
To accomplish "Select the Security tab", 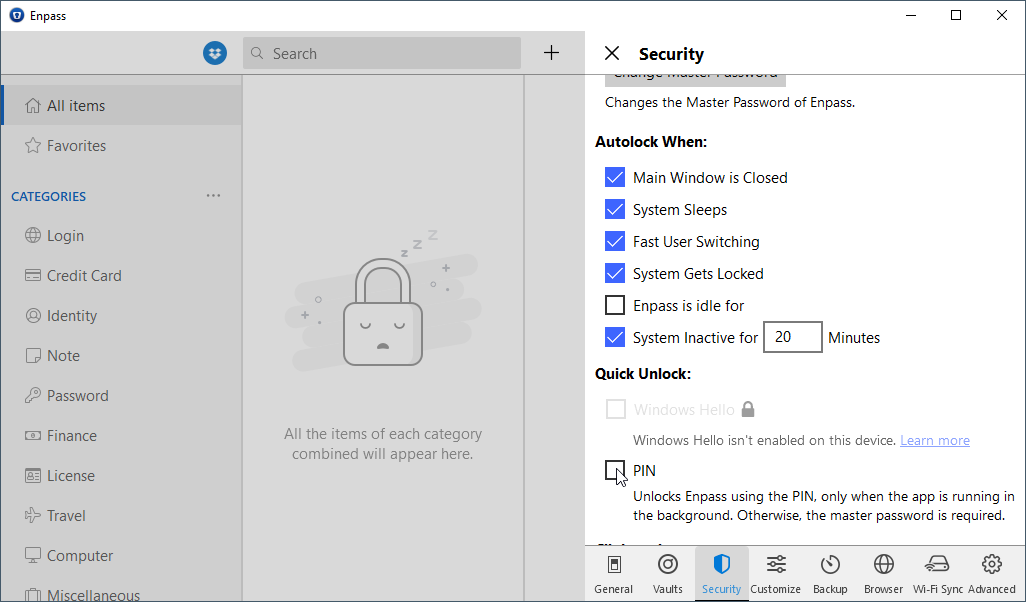I will pos(721,574).
